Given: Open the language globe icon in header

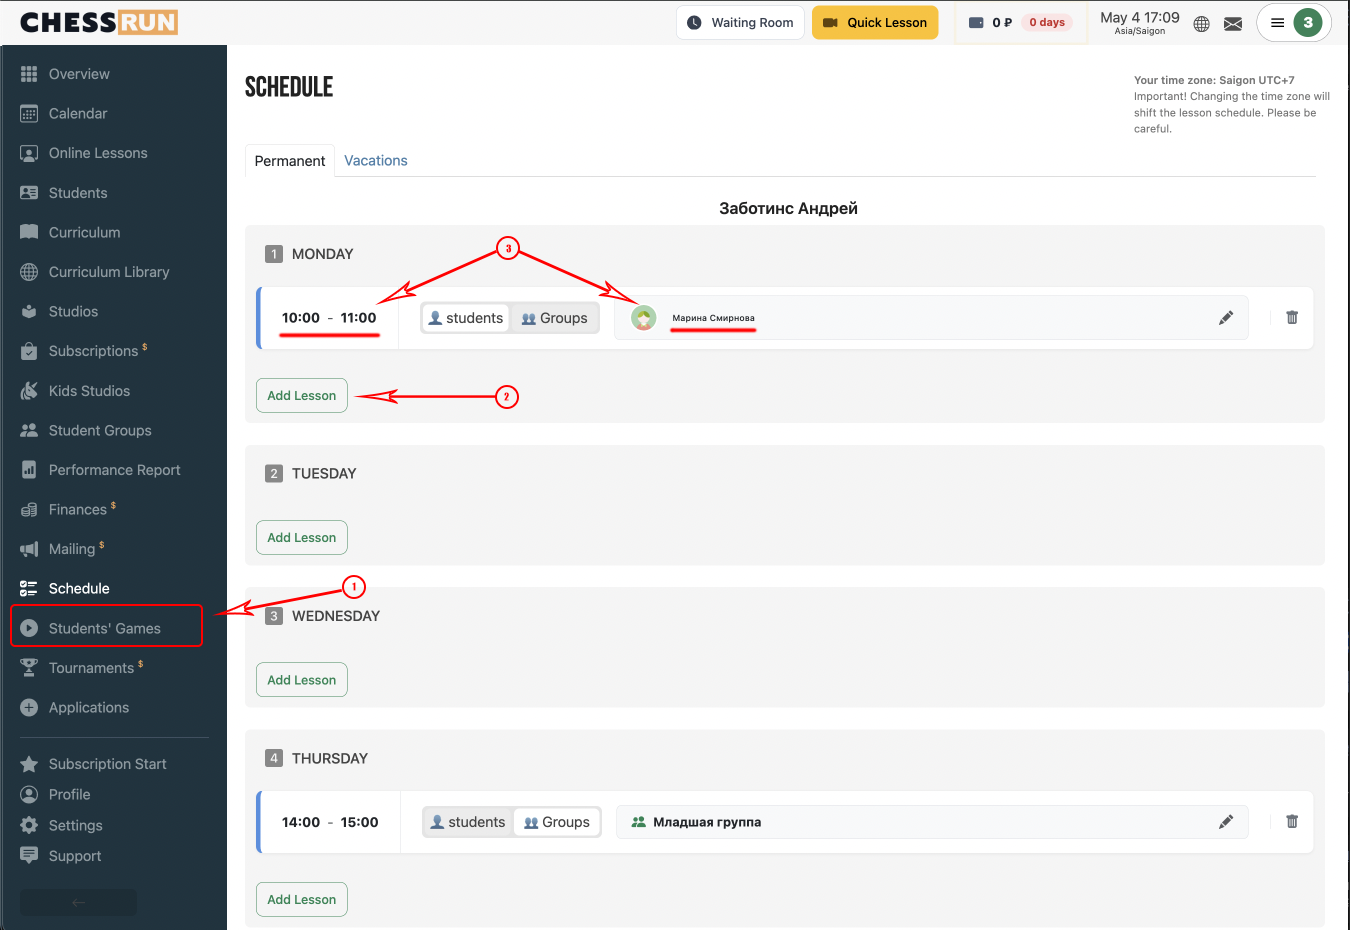Looking at the screenshot, I should point(1202,24).
